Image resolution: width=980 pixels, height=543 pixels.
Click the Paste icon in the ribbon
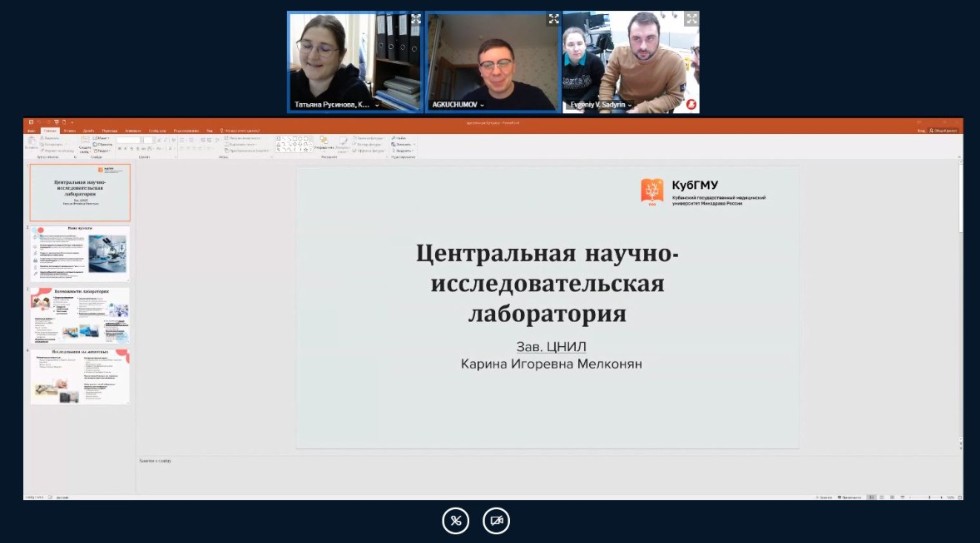tap(32, 143)
